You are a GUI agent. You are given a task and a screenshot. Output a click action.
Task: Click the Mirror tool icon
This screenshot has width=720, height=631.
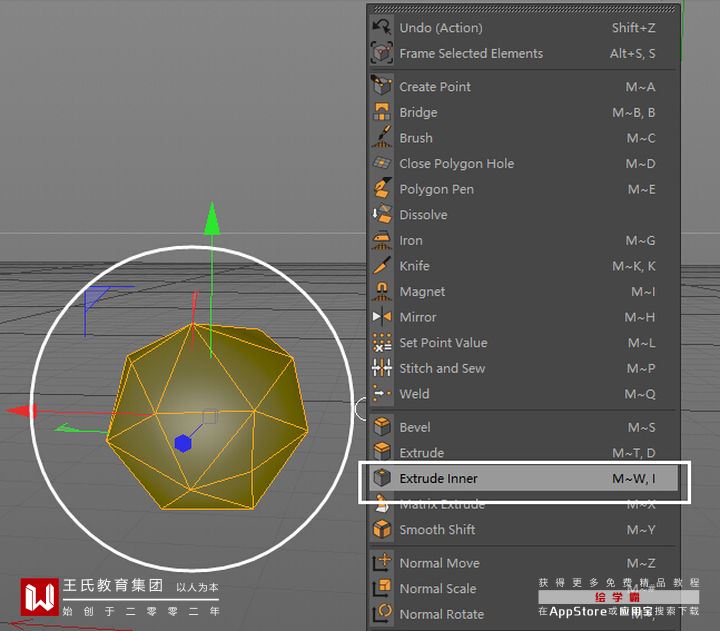point(382,317)
